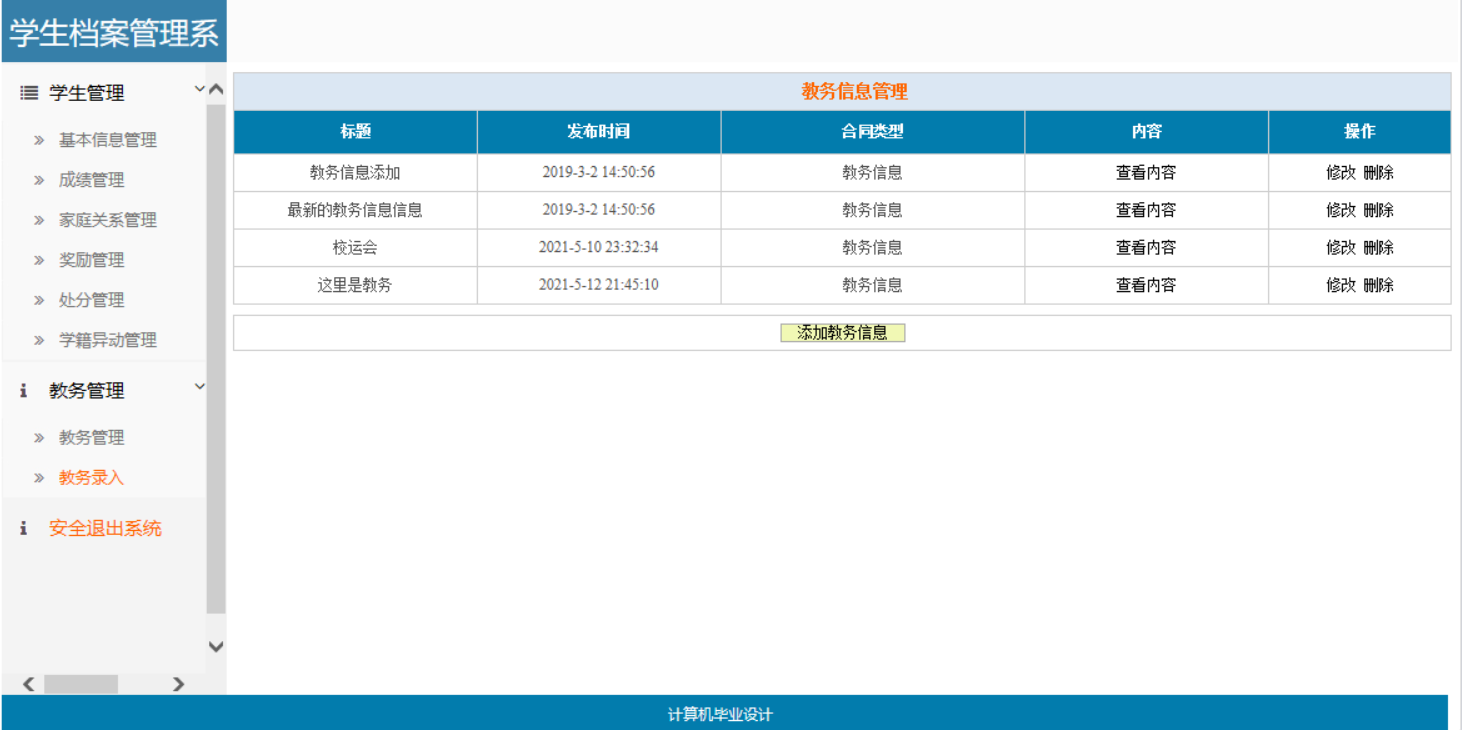Click the 内容 column header

pyautogui.click(x=1146, y=132)
